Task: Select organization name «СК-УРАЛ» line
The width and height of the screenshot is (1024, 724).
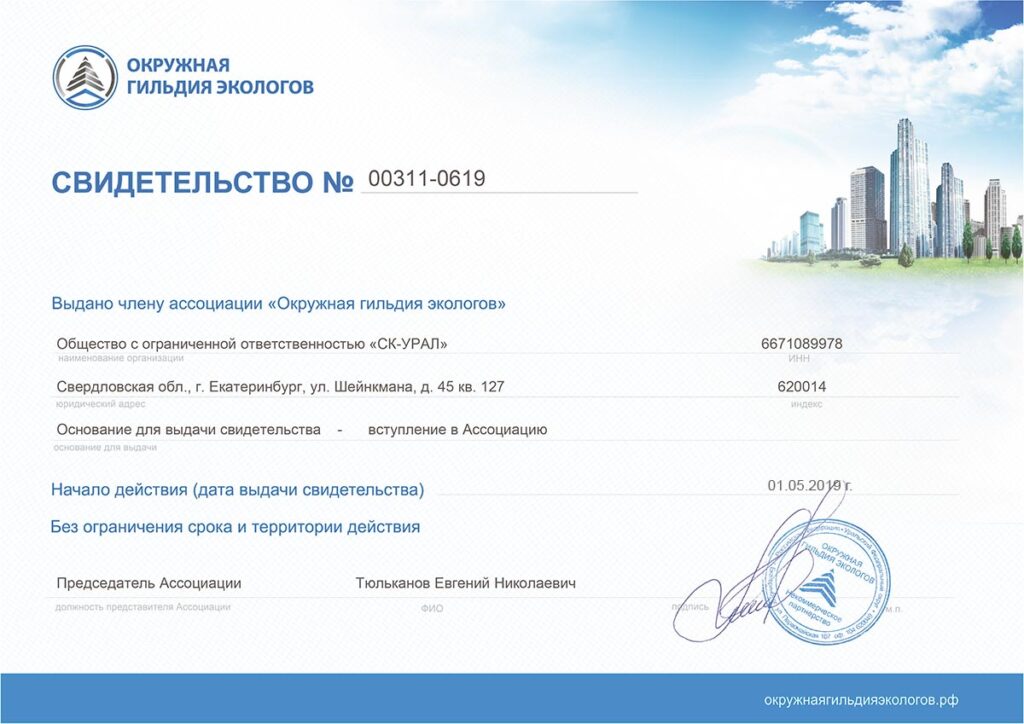Action: [x=252, y=344]
